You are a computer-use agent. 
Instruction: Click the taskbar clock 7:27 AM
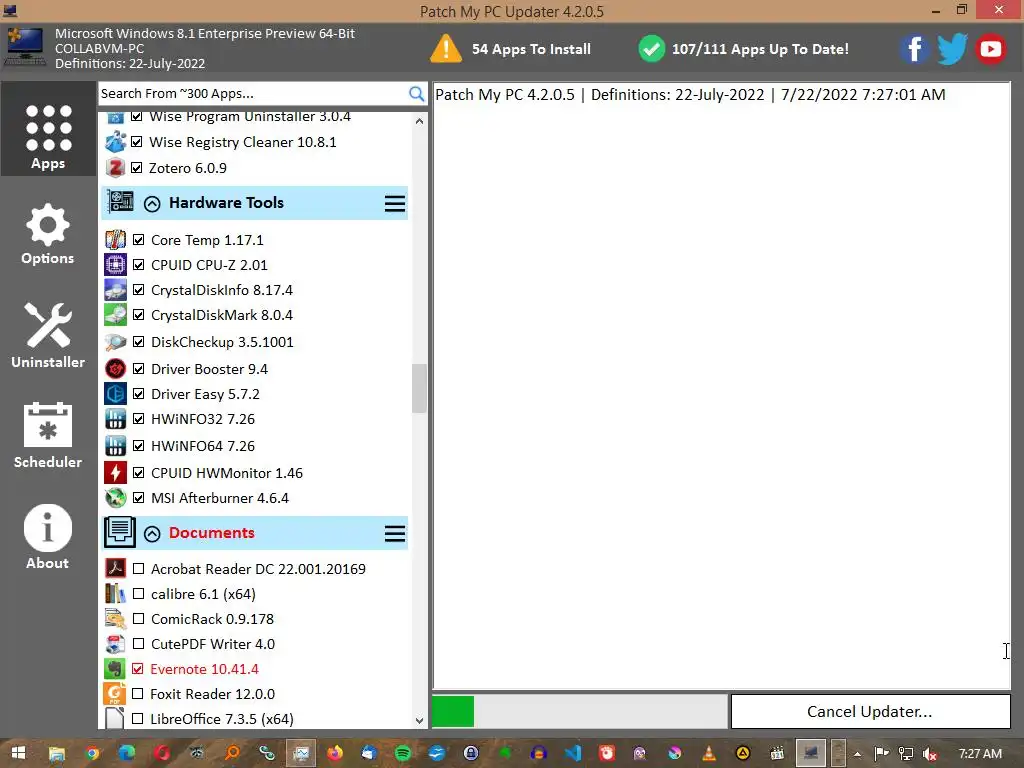click(980, 754)
